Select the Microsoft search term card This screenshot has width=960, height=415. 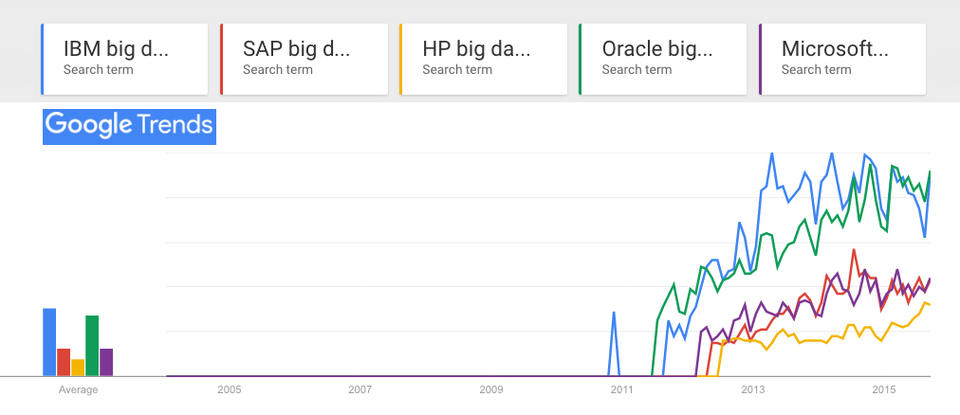(843, 59)
